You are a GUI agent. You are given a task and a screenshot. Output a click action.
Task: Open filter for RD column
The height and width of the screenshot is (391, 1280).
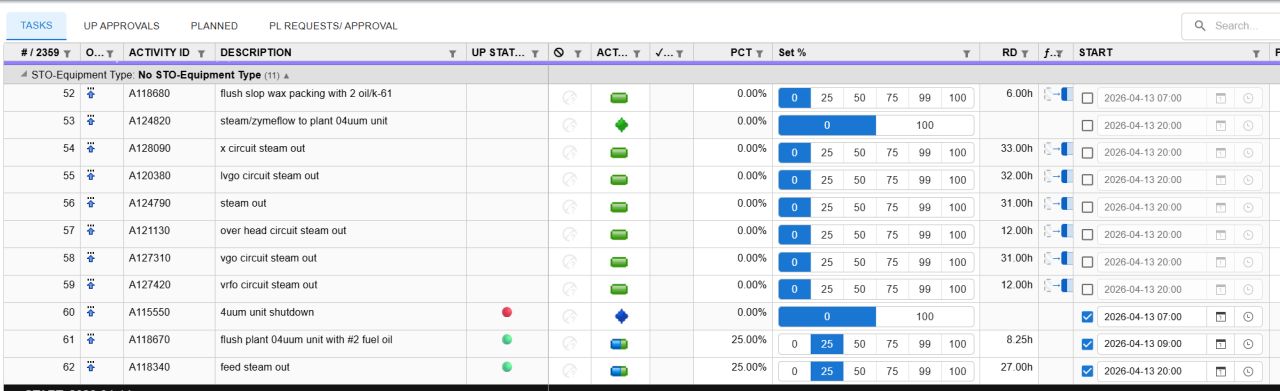(x=1025, y=53)
